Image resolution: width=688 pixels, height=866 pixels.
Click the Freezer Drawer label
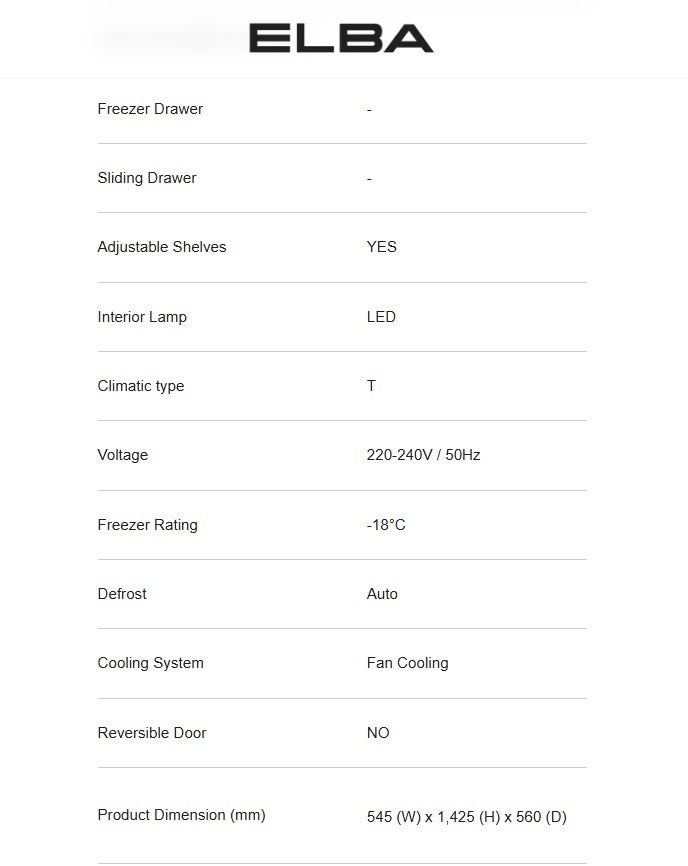150,109
